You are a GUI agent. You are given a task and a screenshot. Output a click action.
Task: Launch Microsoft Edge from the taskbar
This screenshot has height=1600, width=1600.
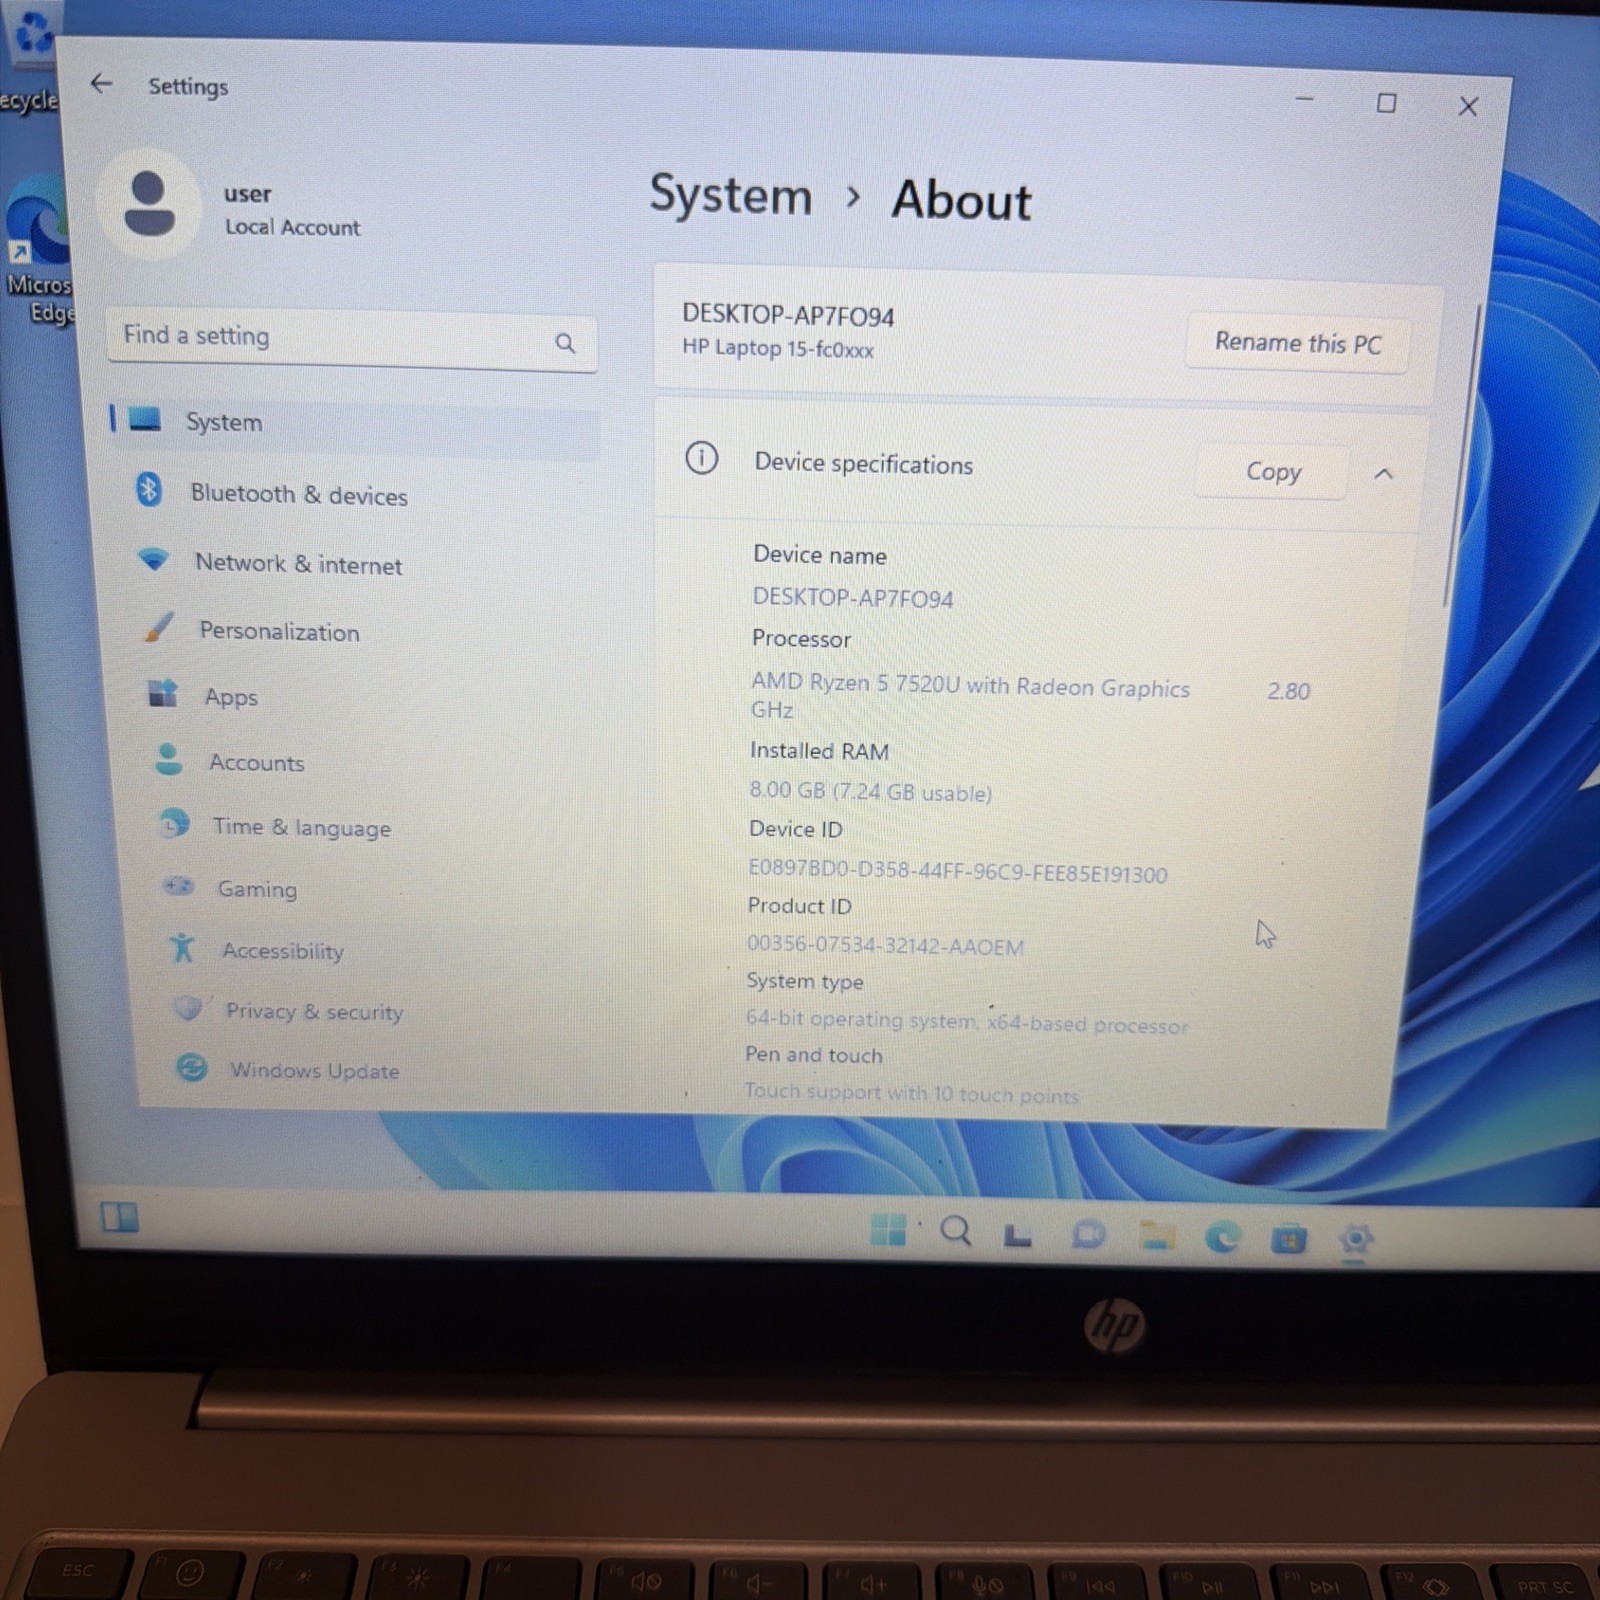click(1222, 1239)
